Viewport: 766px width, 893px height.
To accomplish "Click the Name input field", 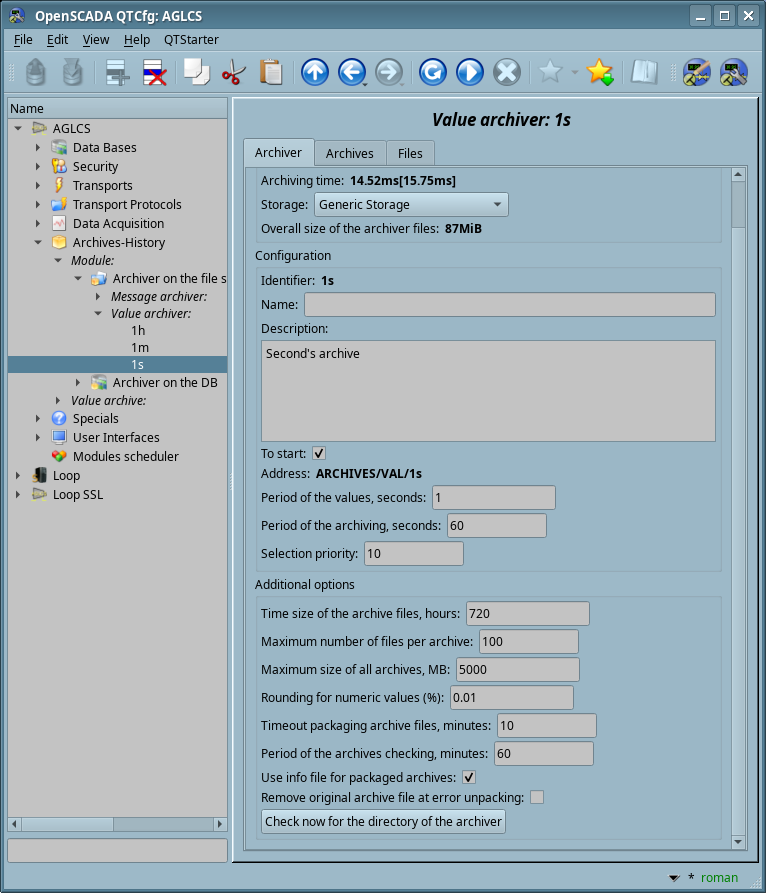I will pyautogui.click(x=509, y=305).
